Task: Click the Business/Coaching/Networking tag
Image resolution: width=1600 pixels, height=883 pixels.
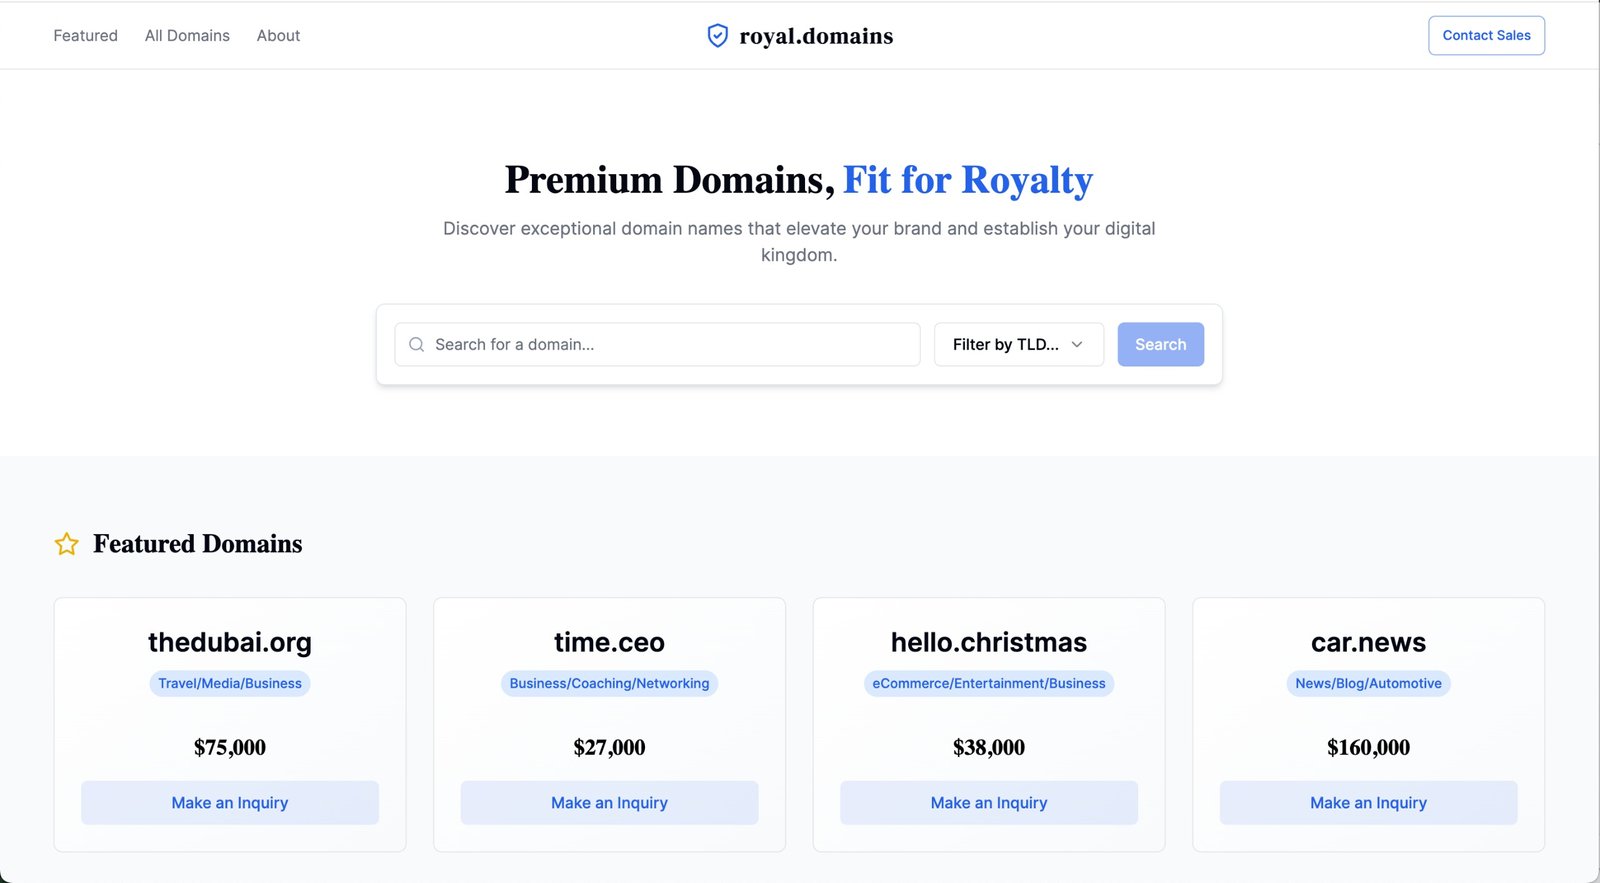Action: pyautogui.click(x=609, y=684)
